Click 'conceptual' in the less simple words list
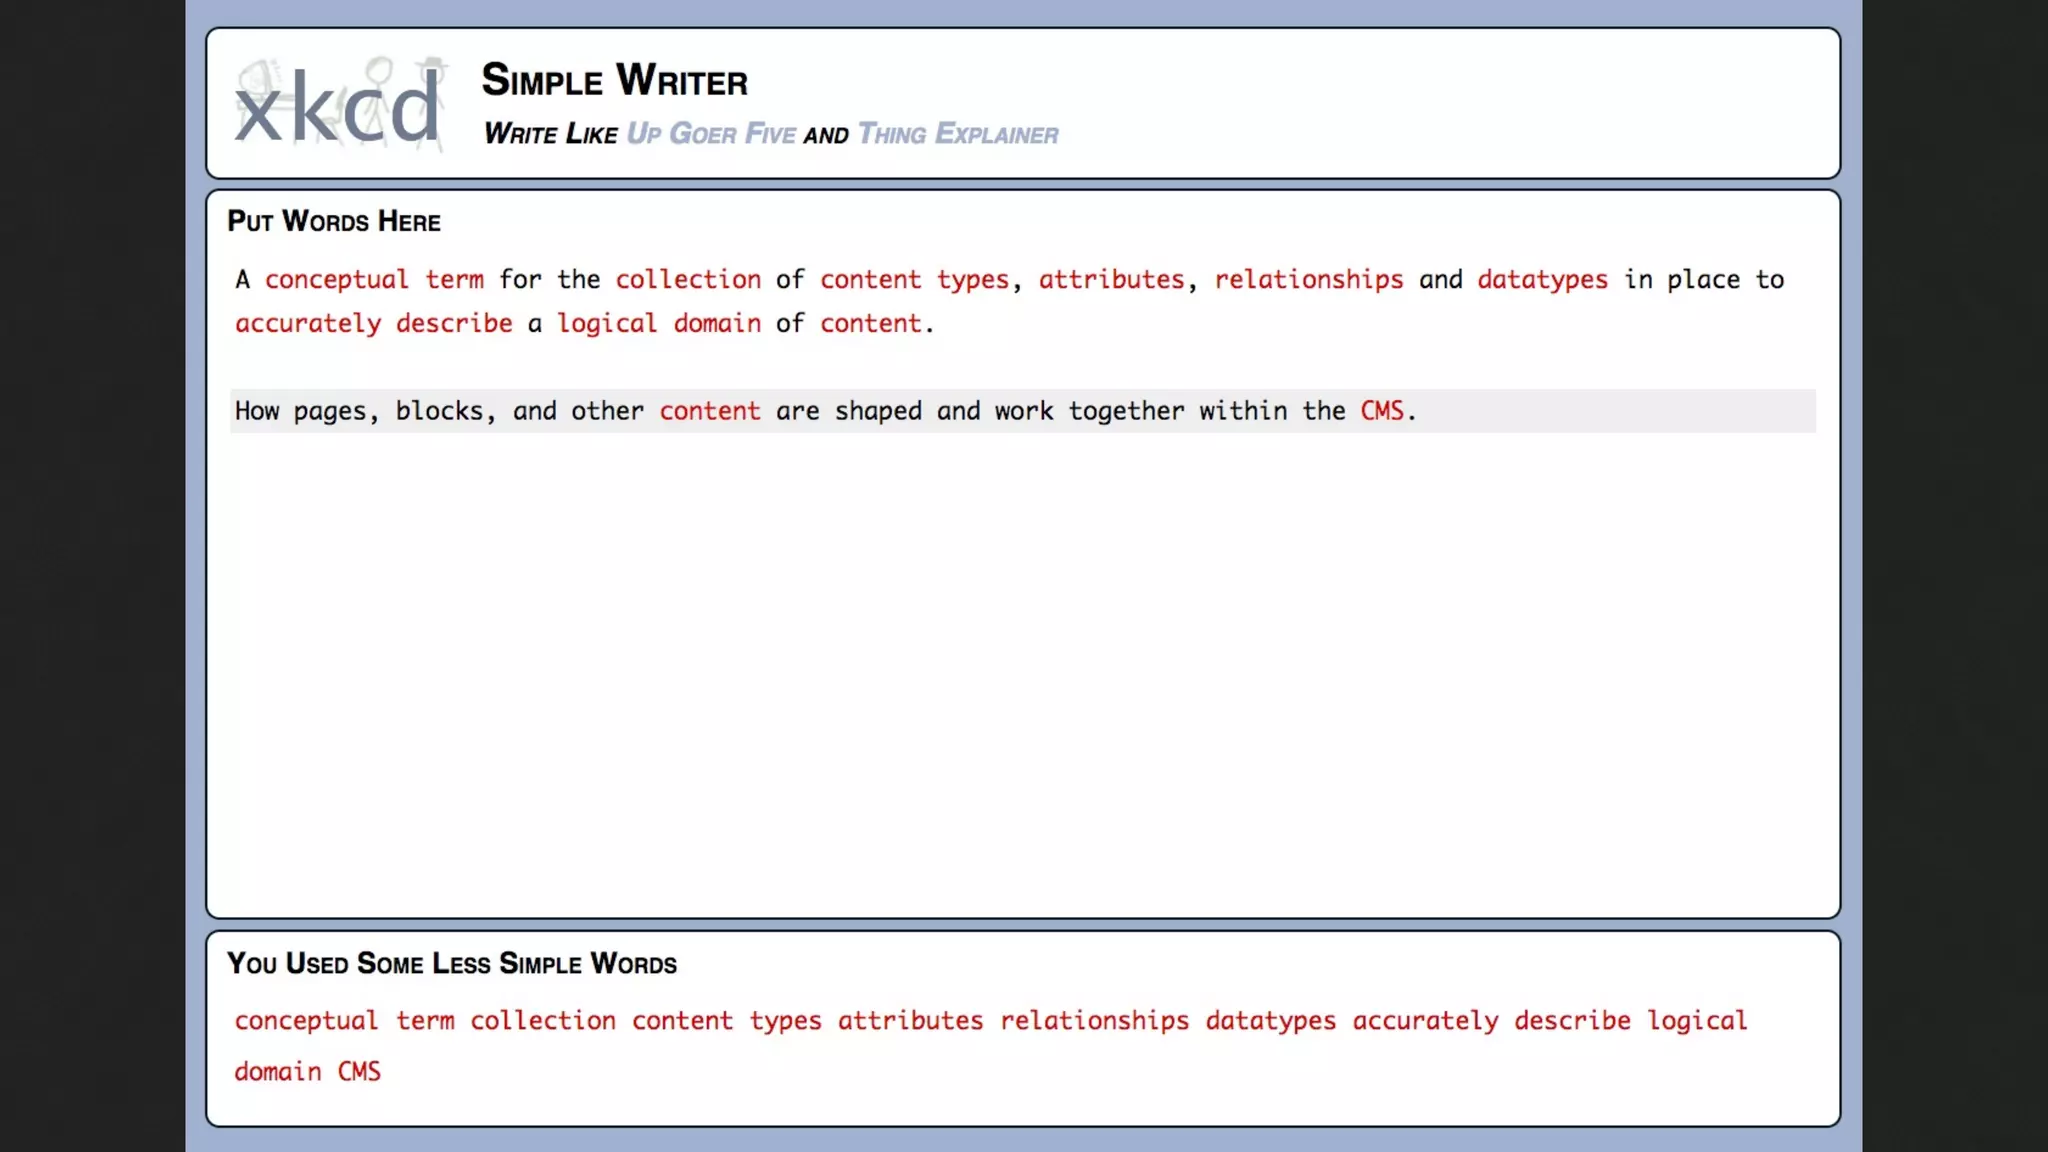The width and height of the screenshot is (2048, 1152). tap(306, 1021)
